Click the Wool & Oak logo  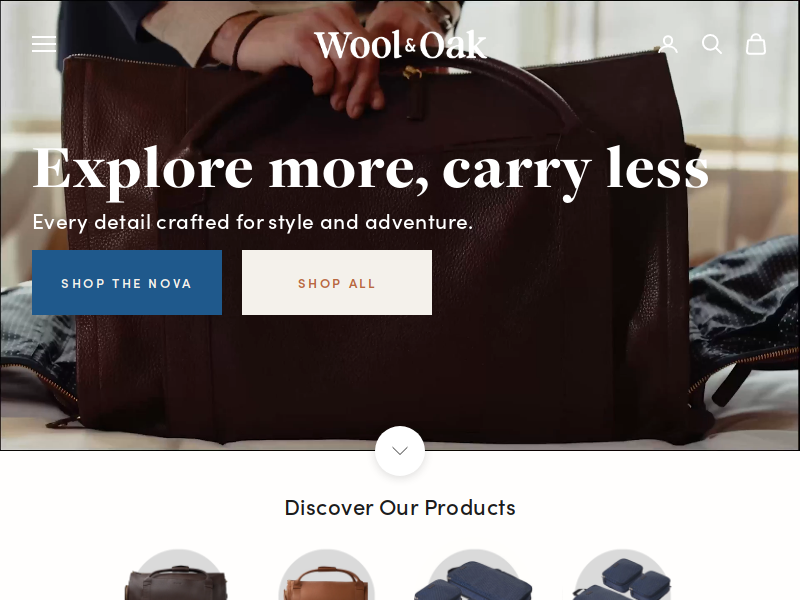[x=400, y=45]
